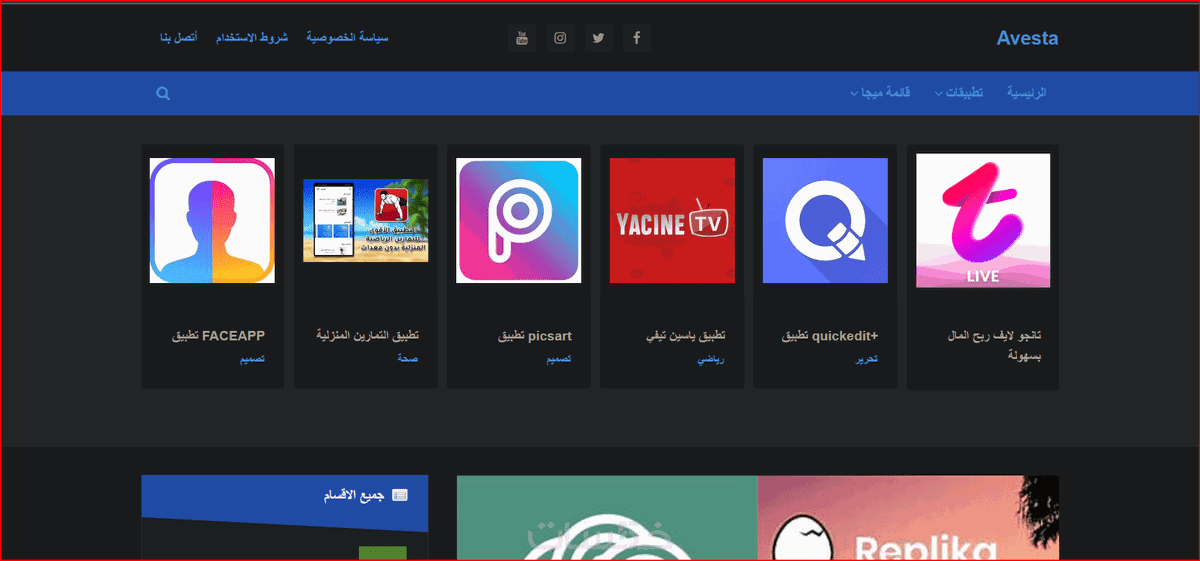Open the picsart app image
Screen dimensions: 1200x561
point(518,220)
